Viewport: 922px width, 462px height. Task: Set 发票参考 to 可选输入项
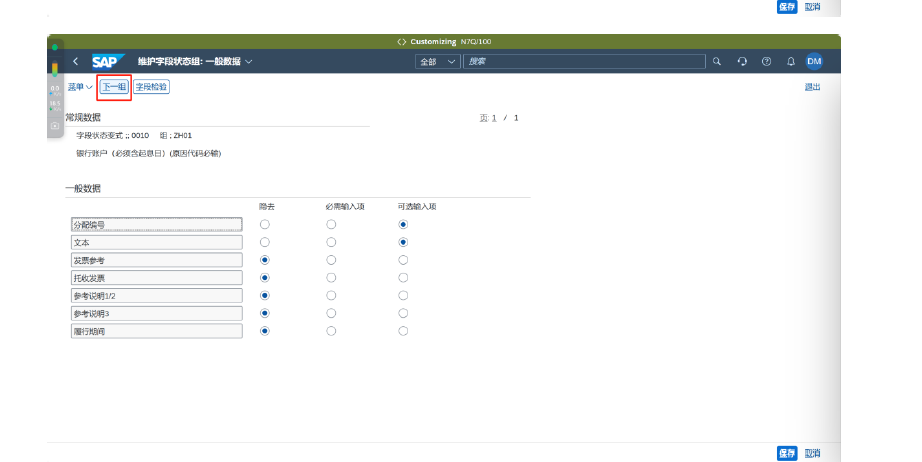[x=403, y=260]
